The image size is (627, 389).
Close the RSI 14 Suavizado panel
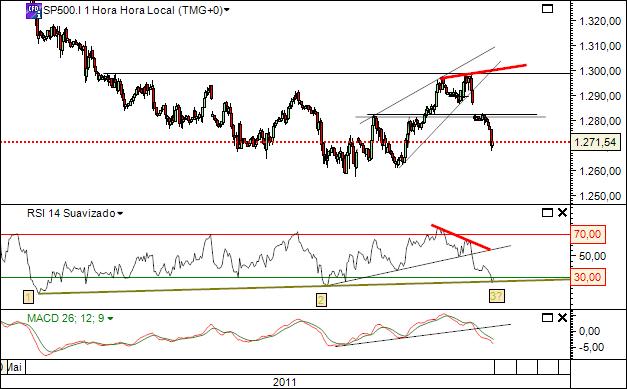click(562, 213)
